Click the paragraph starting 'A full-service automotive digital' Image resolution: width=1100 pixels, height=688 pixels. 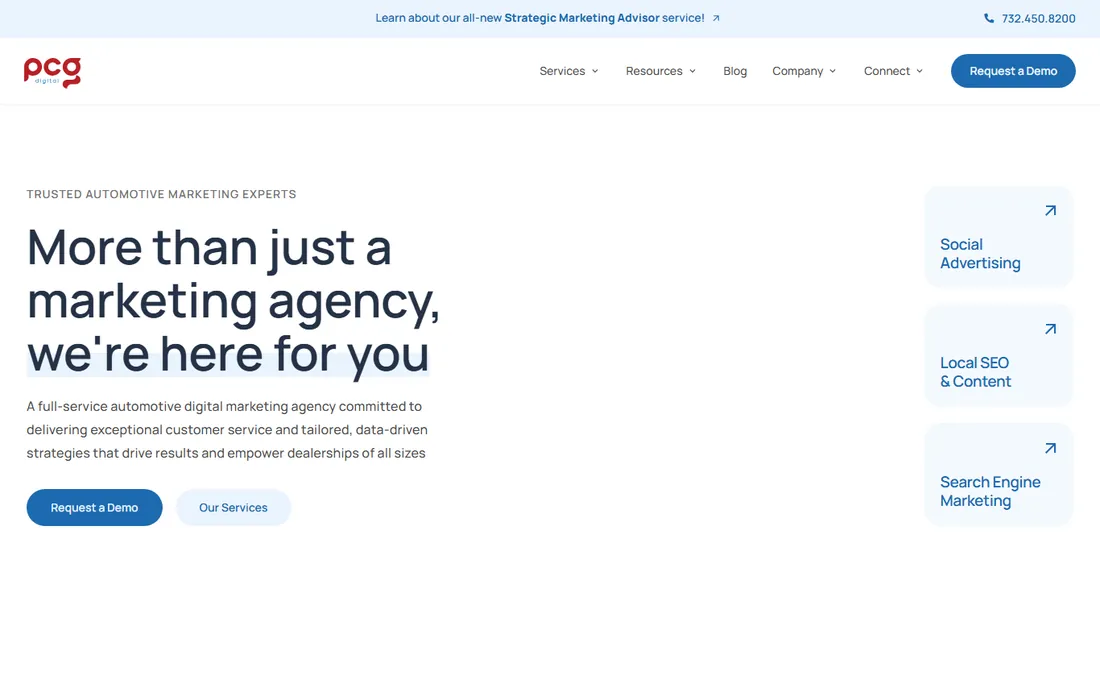click(x=227, y=429)
